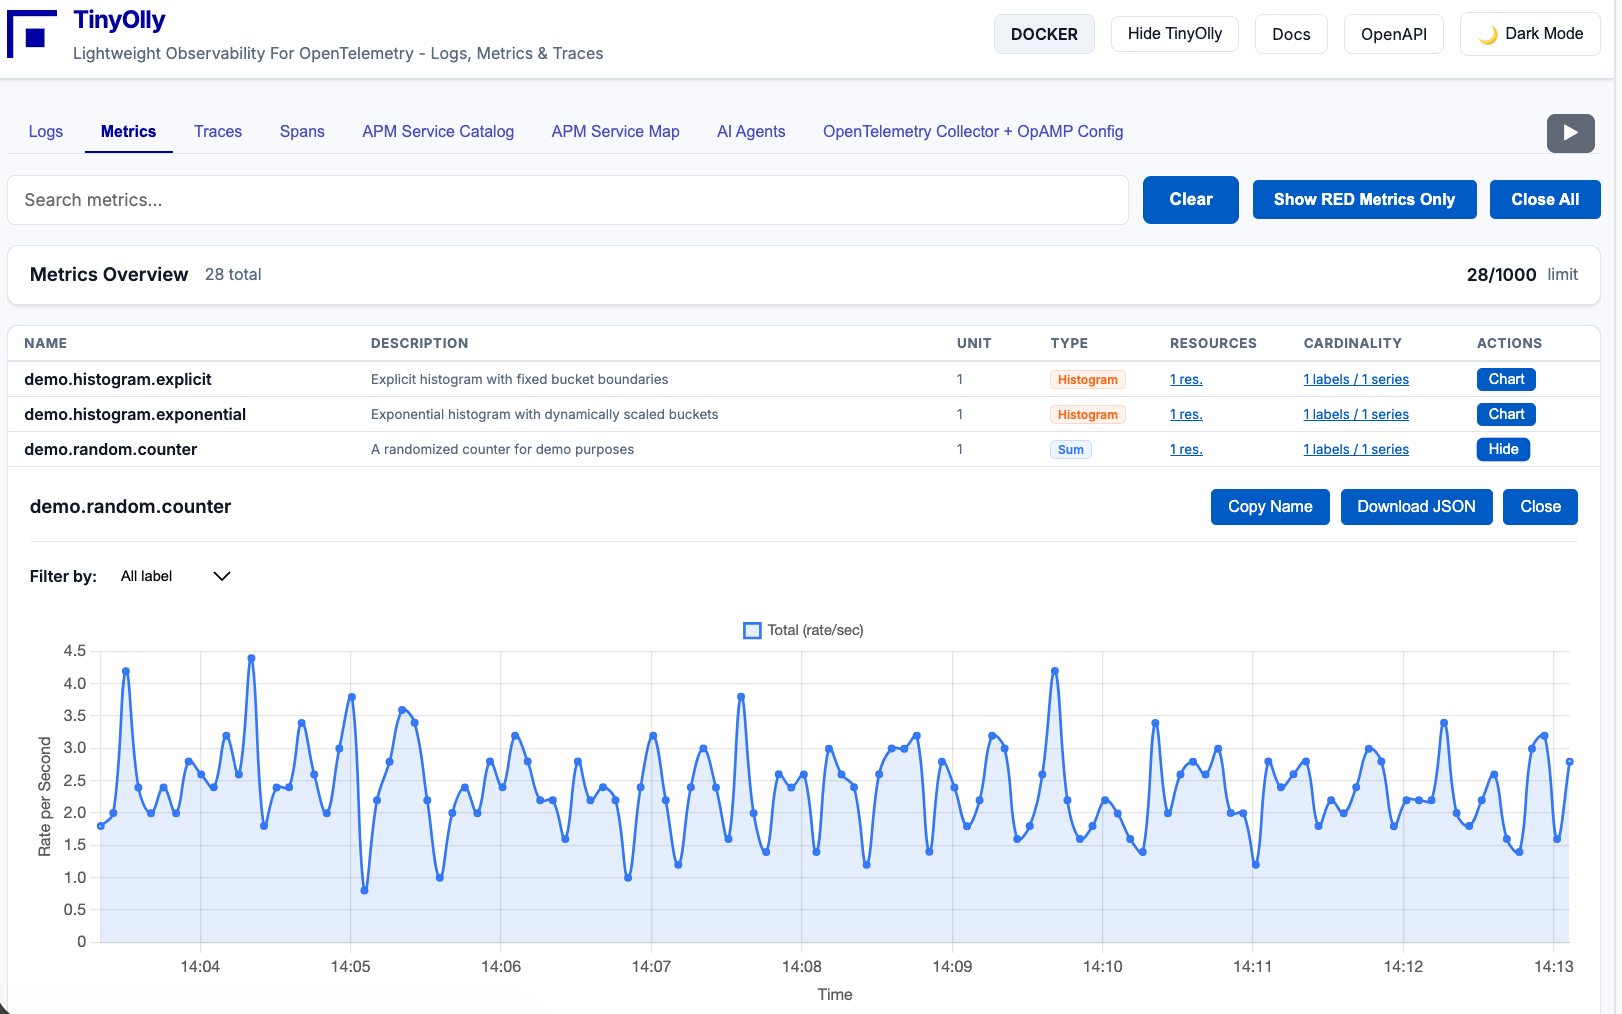
Task: Enable Show RED Metrics Only
Action: click(1364, 199)
